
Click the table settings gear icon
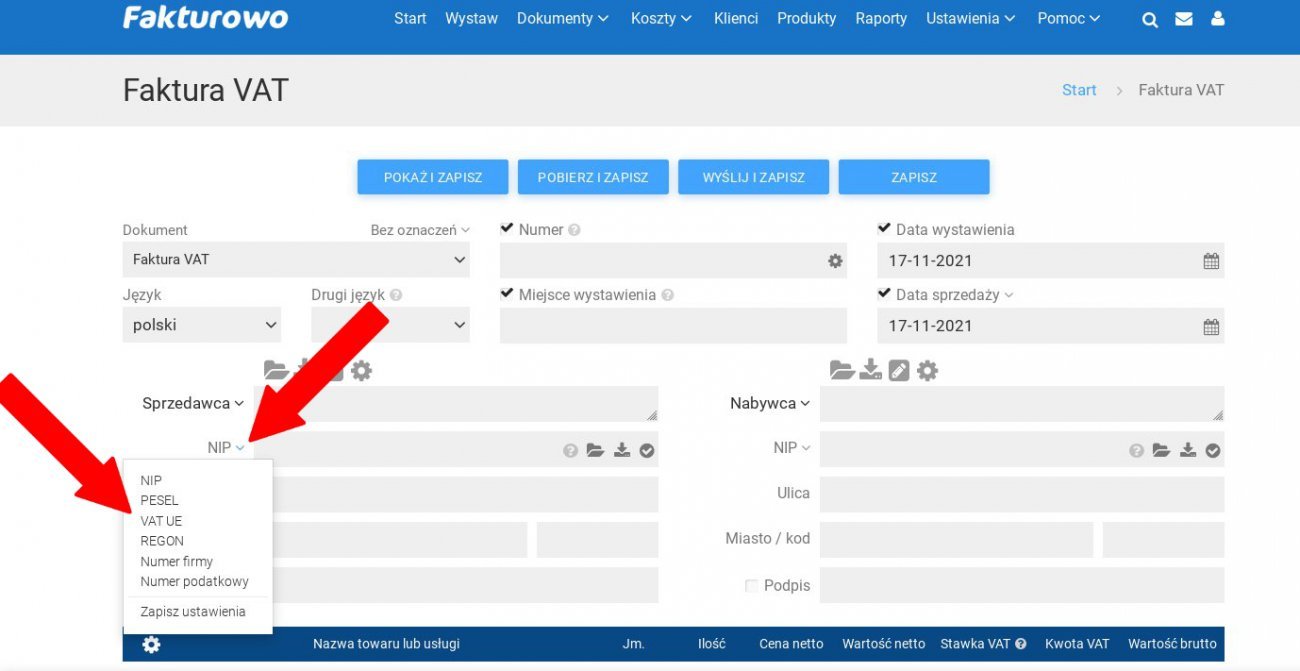tap(151, 644)
